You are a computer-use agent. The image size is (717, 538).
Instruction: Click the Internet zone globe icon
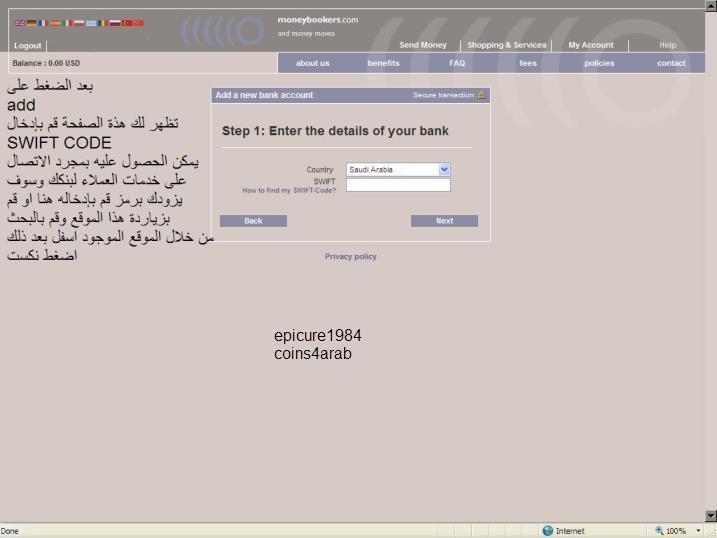click(x=547, y=531)
